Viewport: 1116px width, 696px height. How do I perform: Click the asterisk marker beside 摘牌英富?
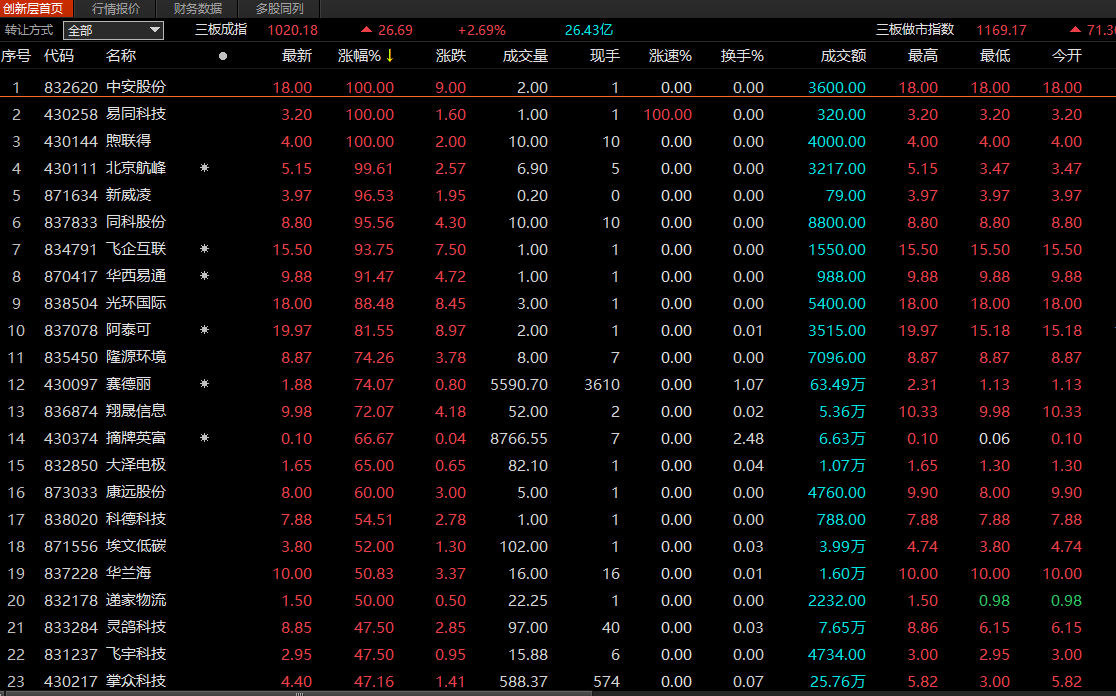point(205,438)
